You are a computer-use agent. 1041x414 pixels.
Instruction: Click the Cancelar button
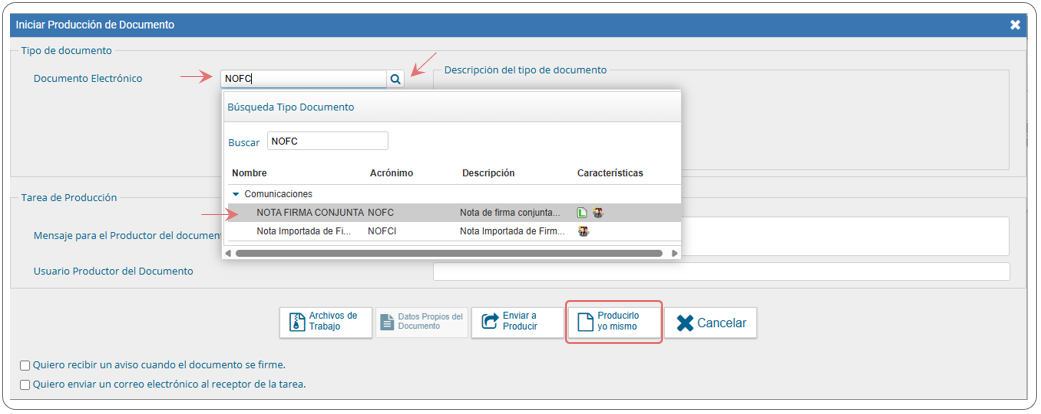pyautogui.click(x=710, y=323)
